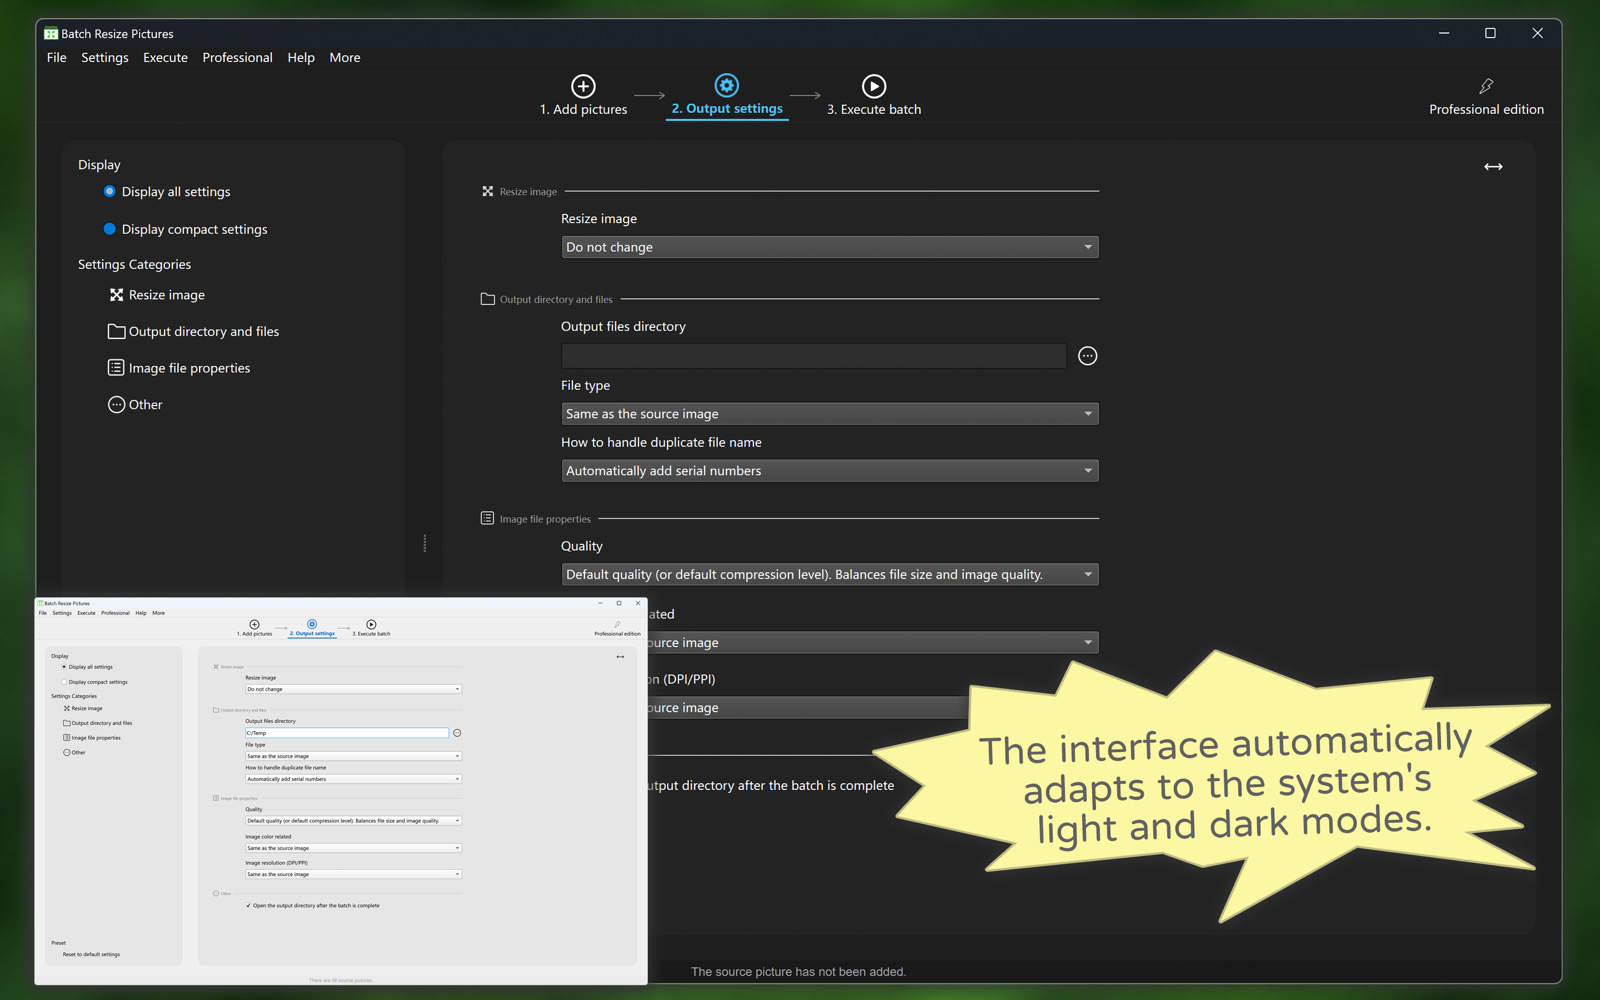The width and height of the screenshot is (1600, 1000).
Task: Click Batch Resize Pictures app icon in dark title bar
Action: 51,34
